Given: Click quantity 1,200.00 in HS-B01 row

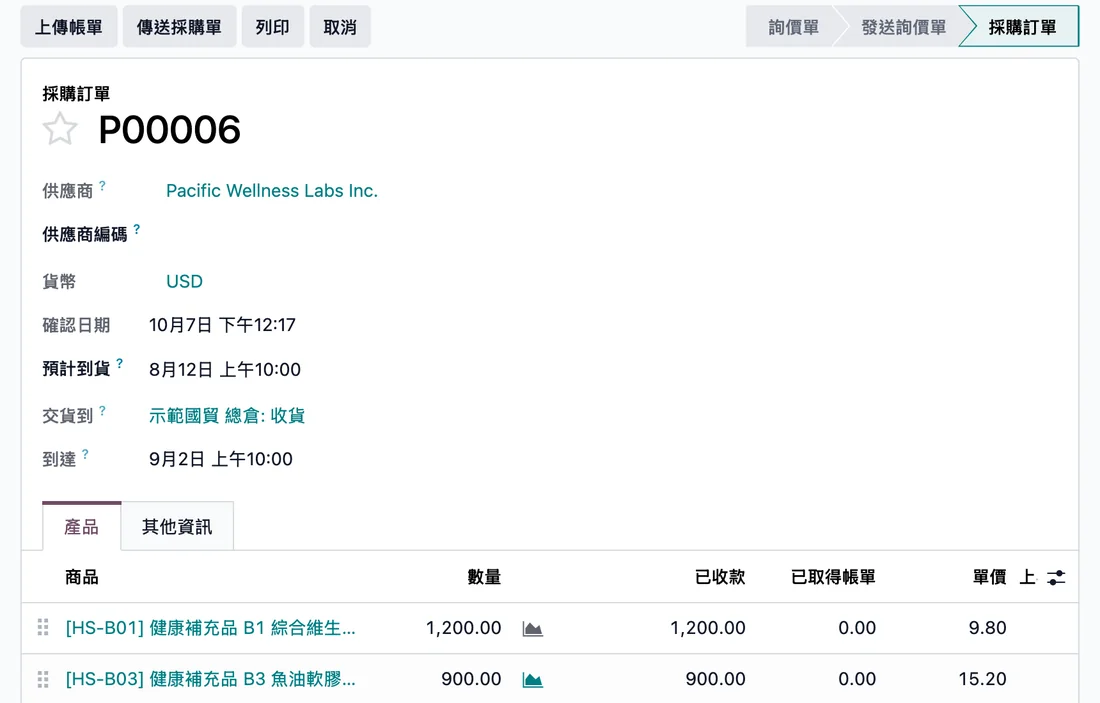Looking at the screenshot, I should (464, 628).
